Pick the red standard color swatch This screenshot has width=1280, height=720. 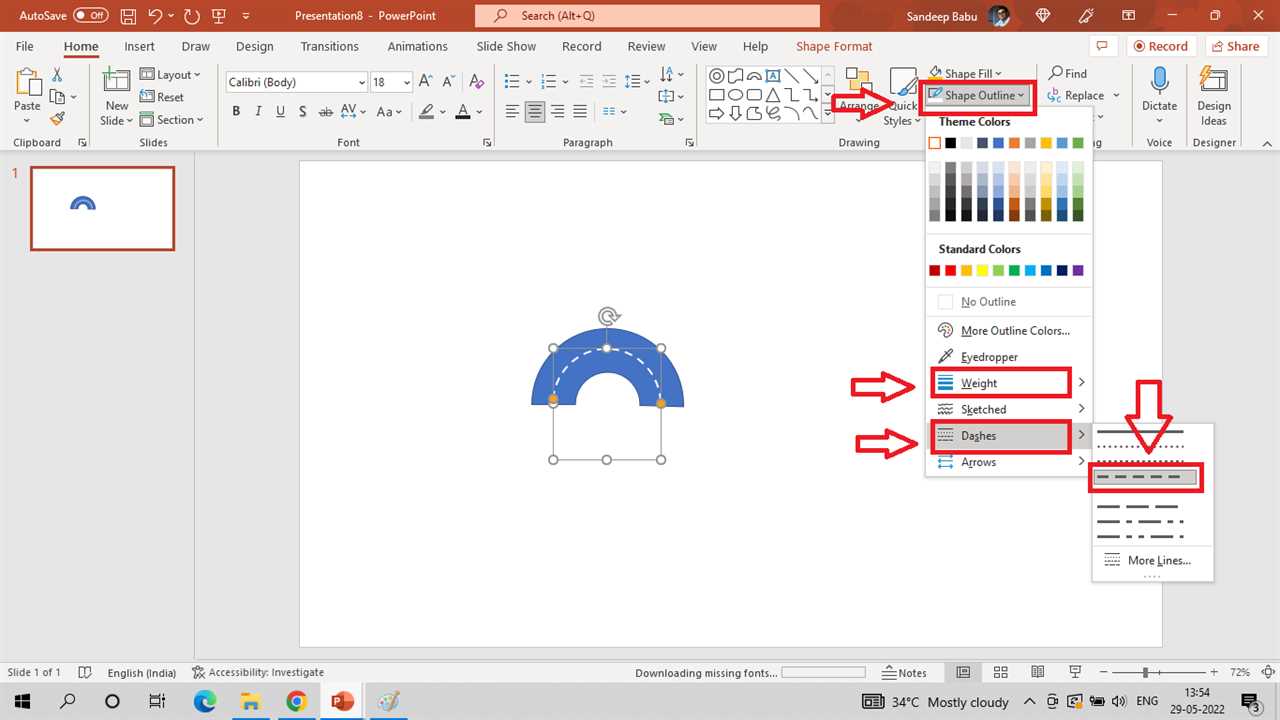point(950,271)
